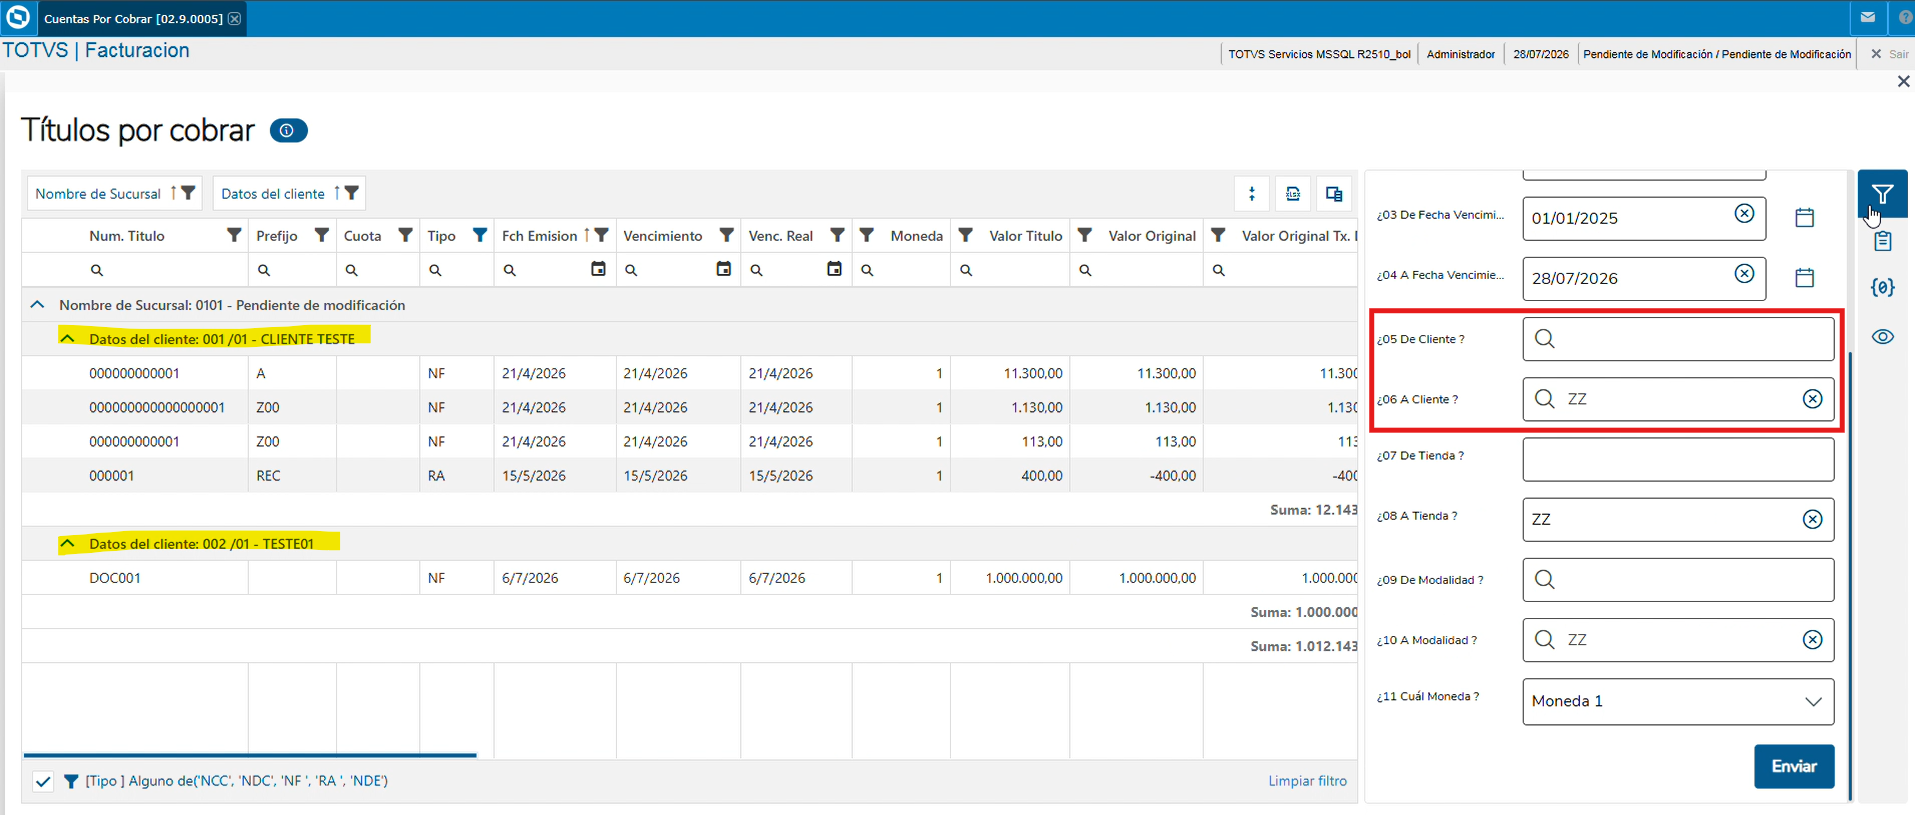
Task: Open the Cuál Moneda dropdown
Action: (1678, 702)
